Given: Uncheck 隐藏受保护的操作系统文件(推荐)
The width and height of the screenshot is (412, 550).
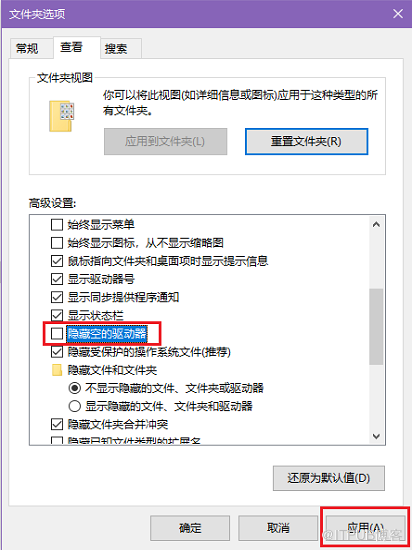Looking at the screenshot, I should point(57,352).
